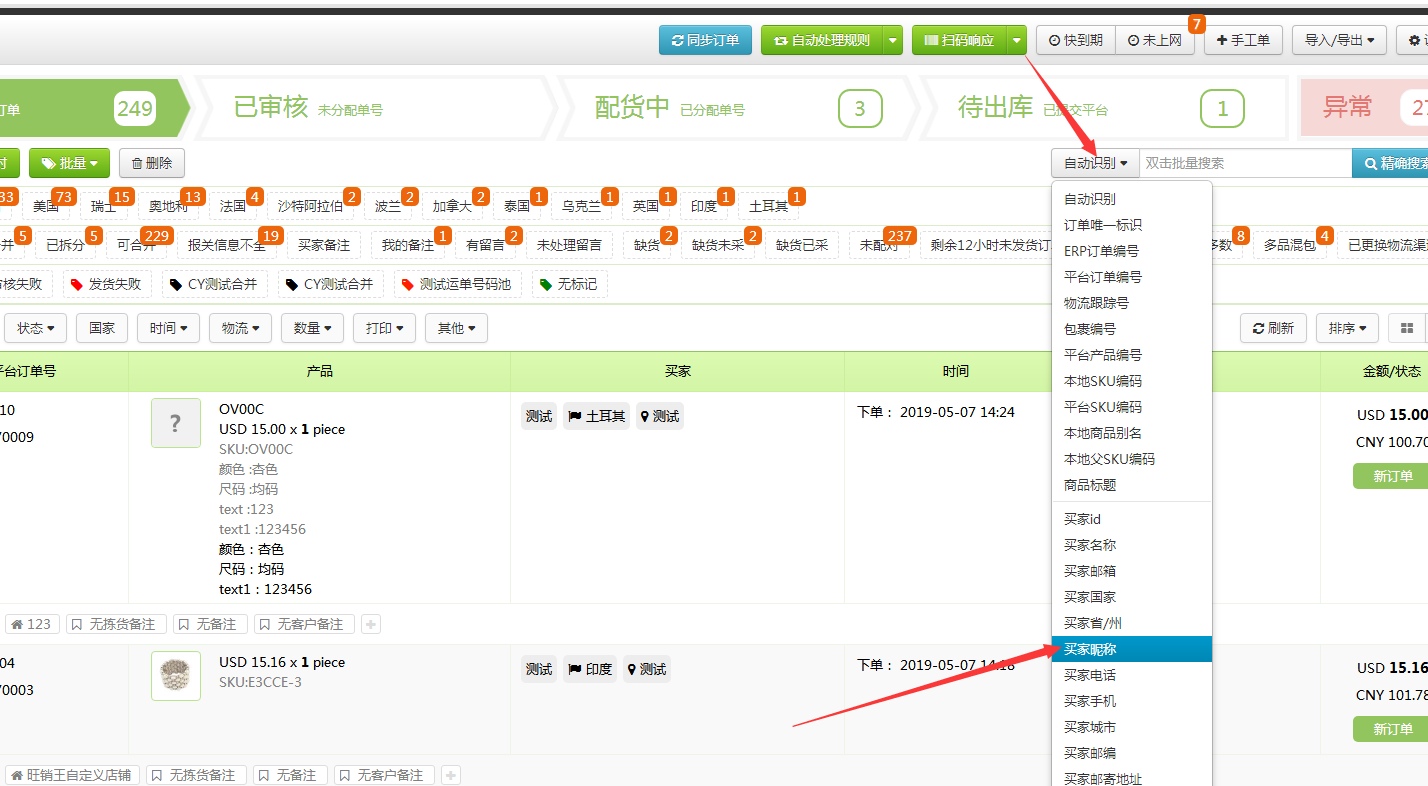Open the 导入/导出 dropdown
This screenshot has width=1428, height=786.
(x=1339, y=40)
